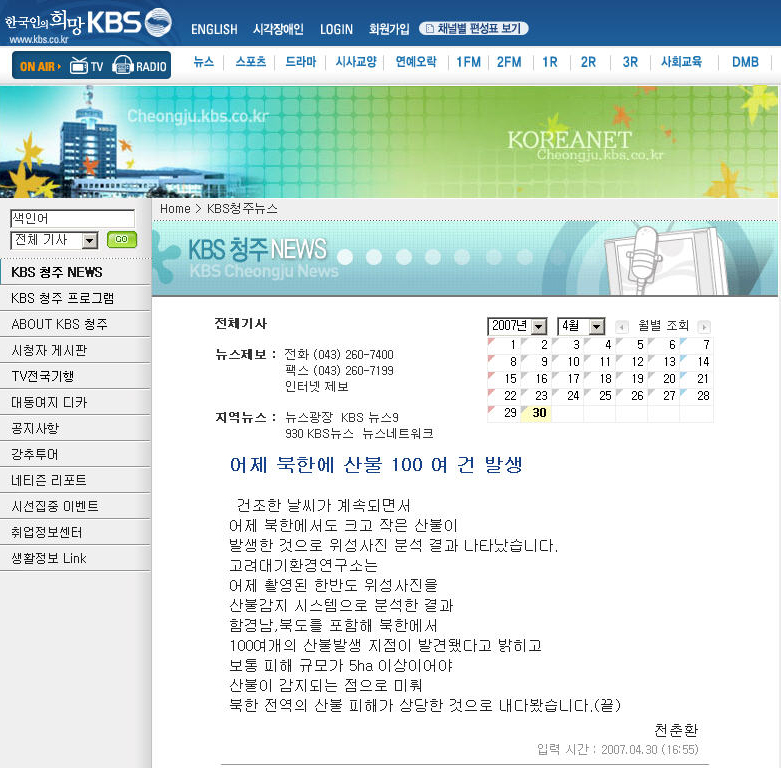Open 강추투어 sidebar item
This screenshot has width=781, height=768.
(75, 454)
